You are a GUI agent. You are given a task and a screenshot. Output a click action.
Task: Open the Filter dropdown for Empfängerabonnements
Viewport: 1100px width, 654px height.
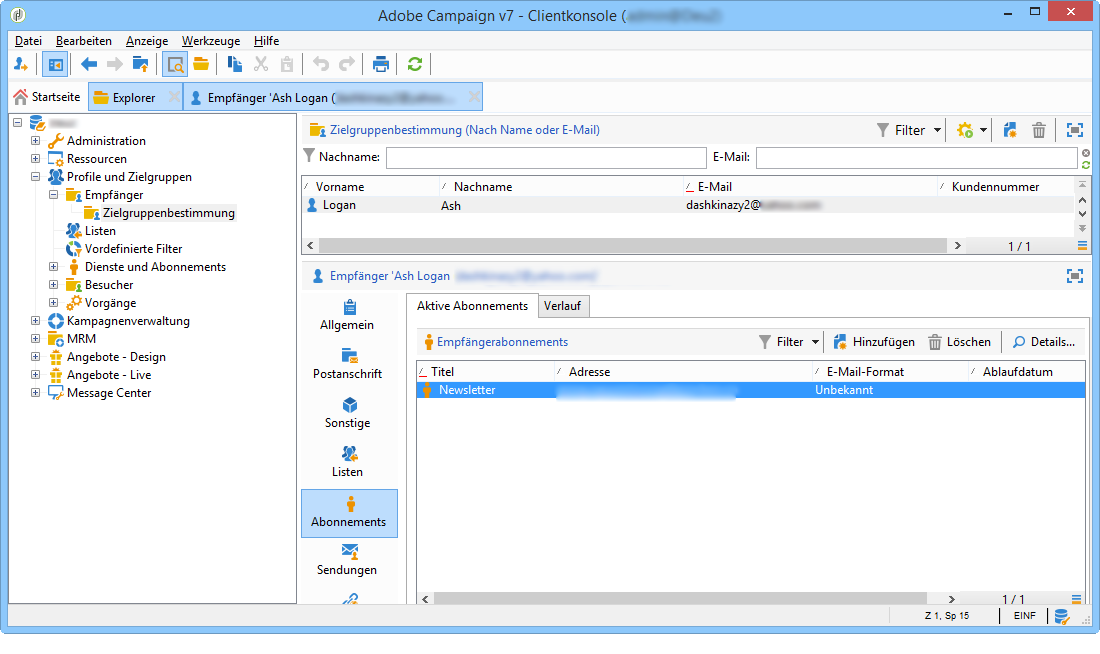[789, 342]
